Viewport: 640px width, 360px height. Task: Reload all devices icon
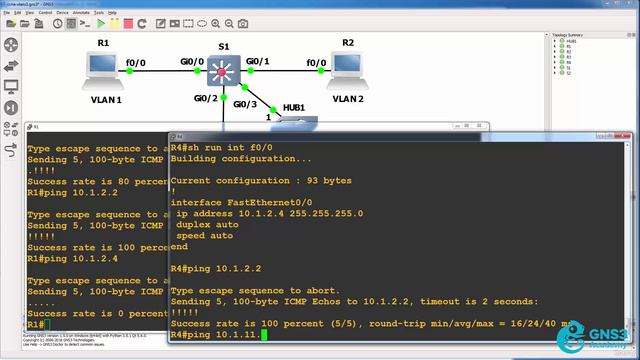point(142,24)
